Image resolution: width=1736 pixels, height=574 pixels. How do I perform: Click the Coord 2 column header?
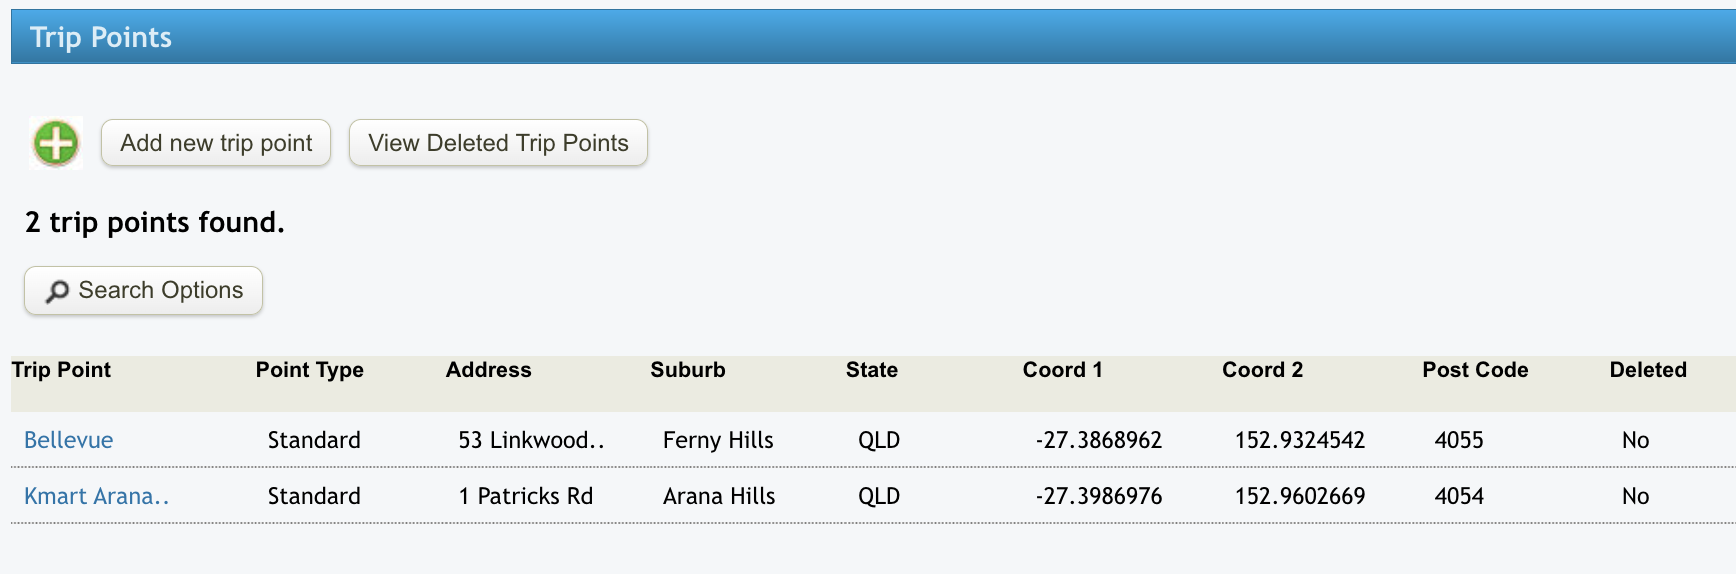tap(1262, 370)
